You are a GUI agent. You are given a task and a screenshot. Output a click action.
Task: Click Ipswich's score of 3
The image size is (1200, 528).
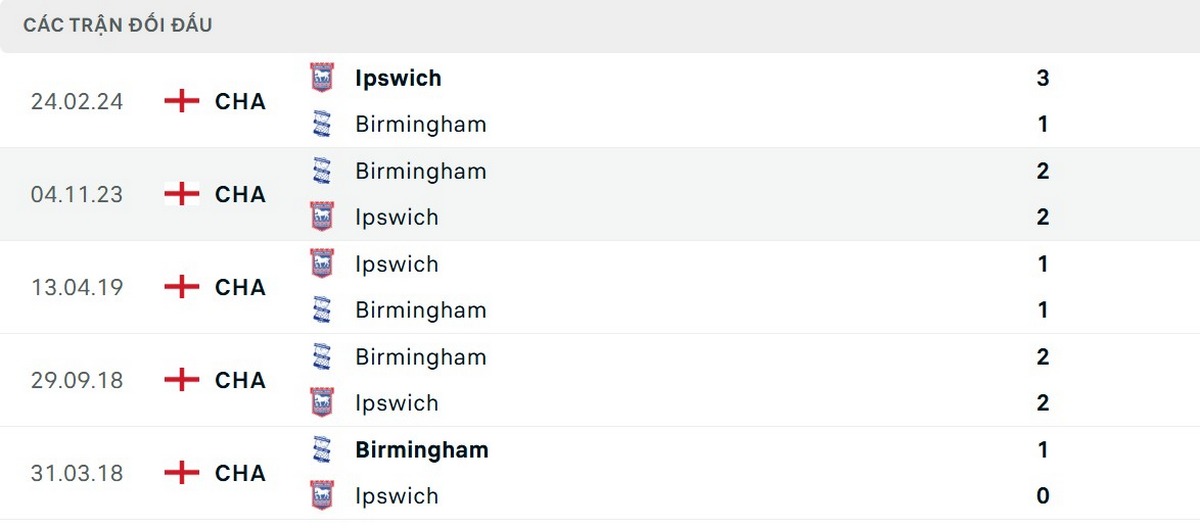coord(1042,78)
